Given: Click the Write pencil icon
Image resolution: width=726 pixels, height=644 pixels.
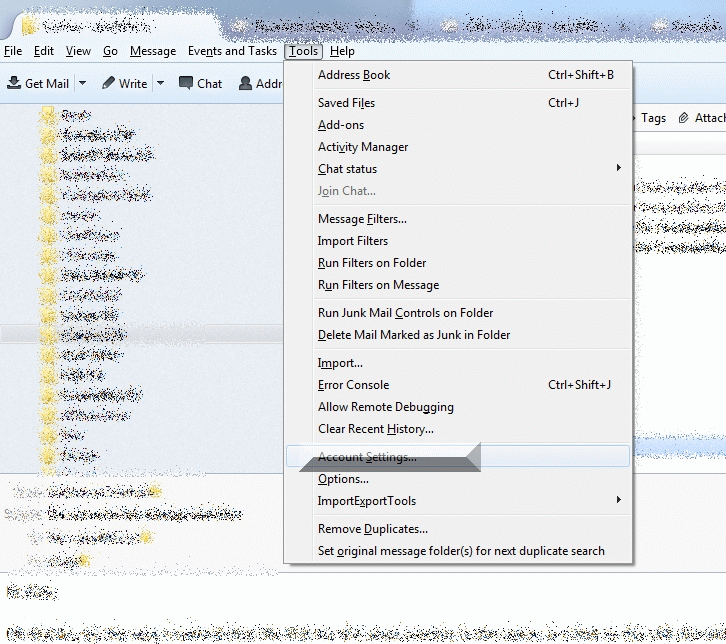Looking at the screenshot, I should coord(108,83).
